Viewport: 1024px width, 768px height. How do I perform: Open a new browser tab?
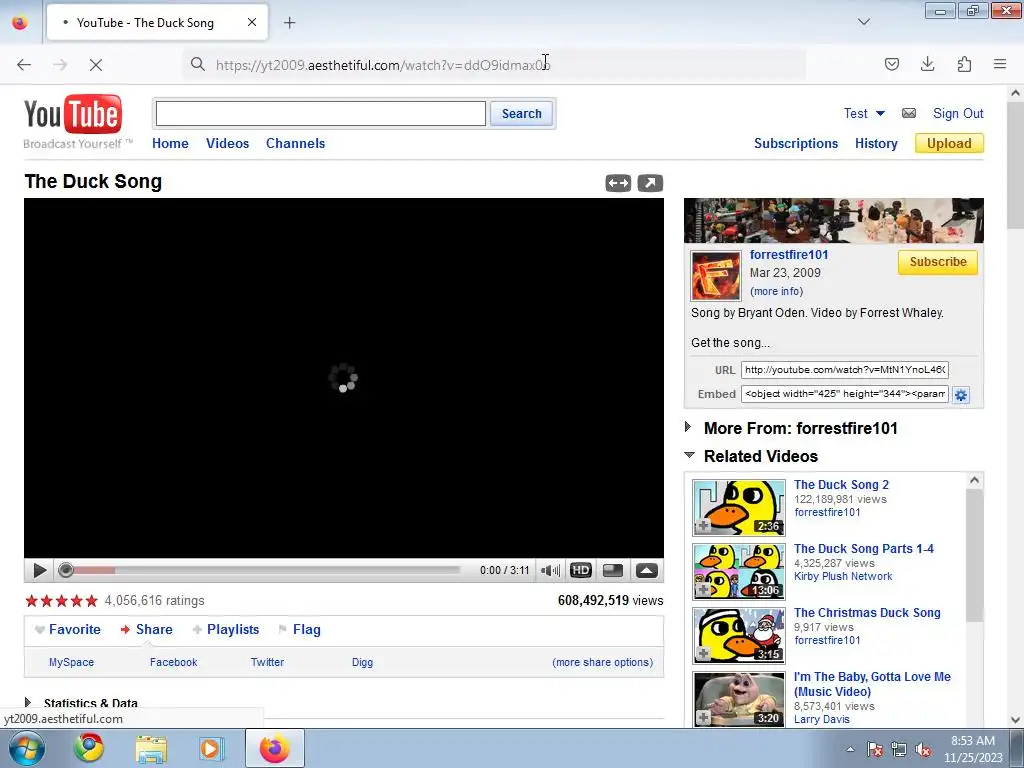[x=289, y=23]
